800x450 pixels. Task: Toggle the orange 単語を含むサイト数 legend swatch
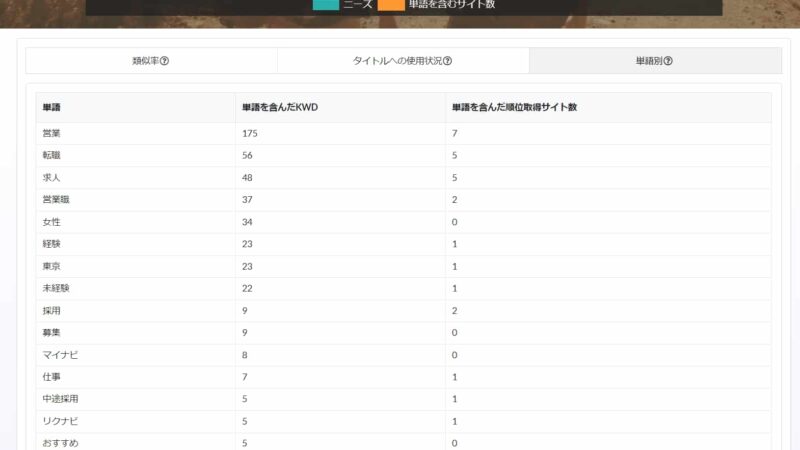pos(391,4)
